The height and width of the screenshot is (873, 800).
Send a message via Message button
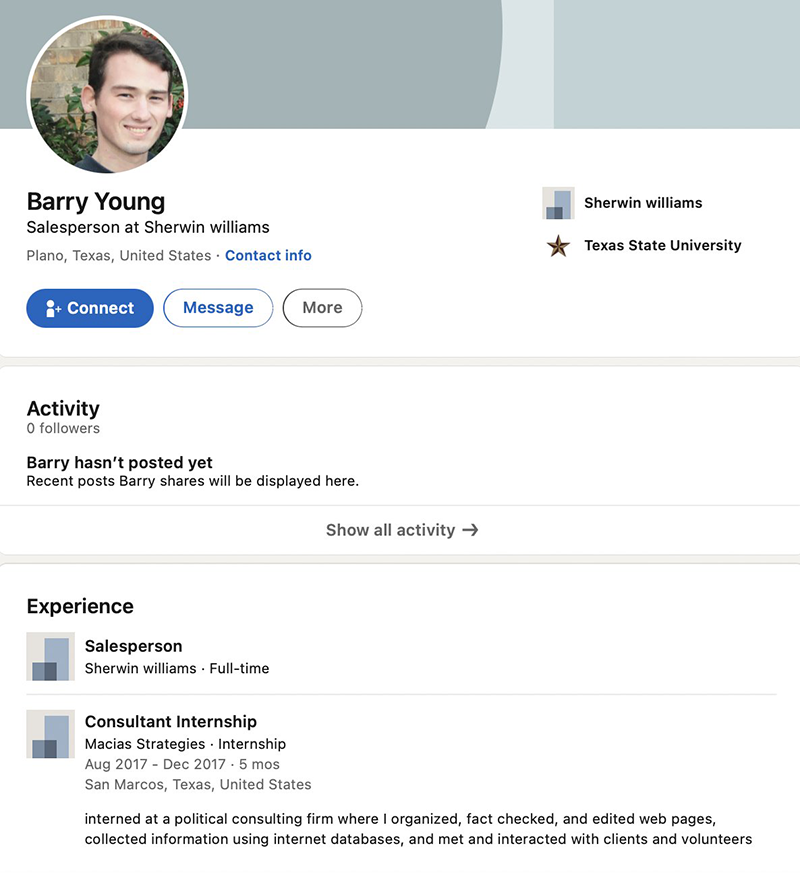(x=218, y=308)
